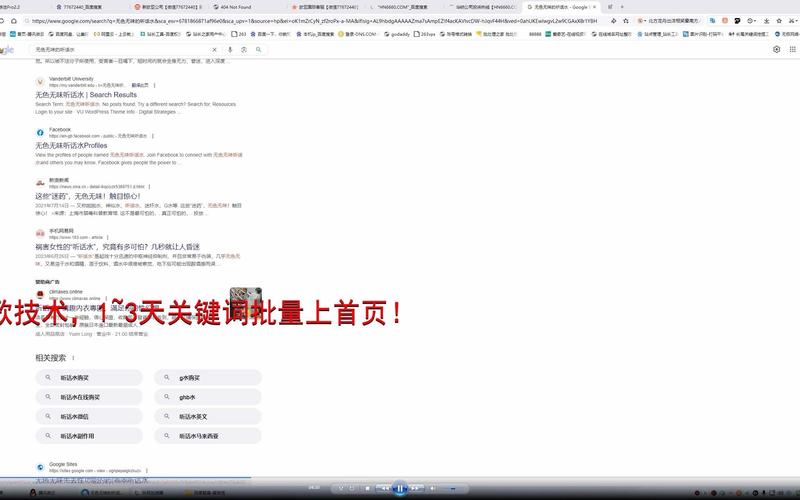Start voice search via the microphone icon
The height and width of the screenshot is (500, 800).
coord(230,49)
